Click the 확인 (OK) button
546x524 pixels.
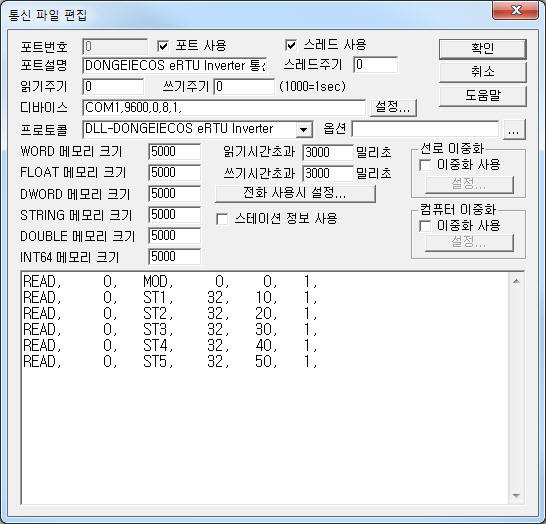(482, 49)
